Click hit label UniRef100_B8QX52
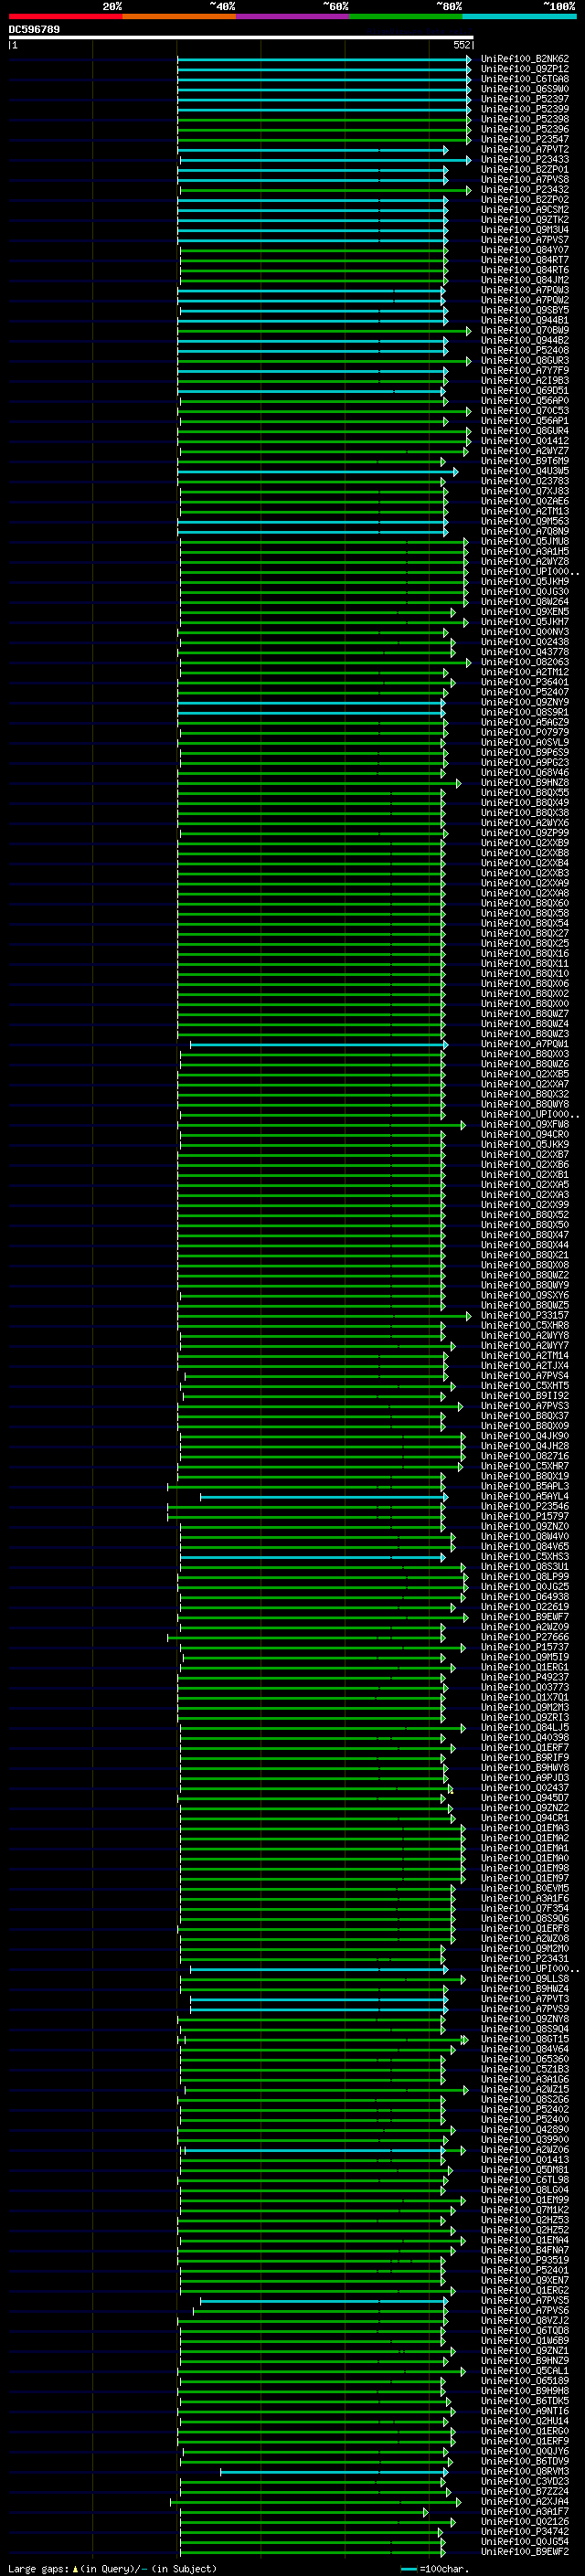 (x=525, y=1215)
